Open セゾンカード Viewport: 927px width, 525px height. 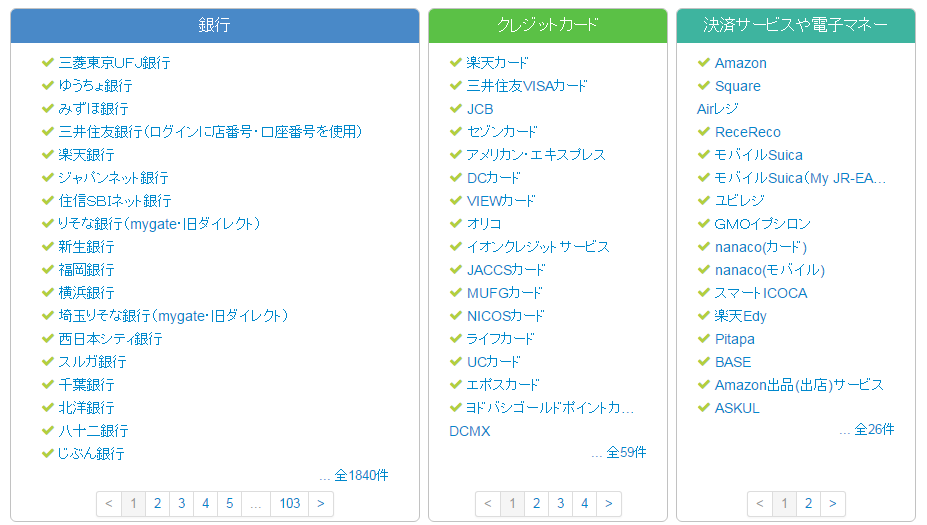coord(502,132)
